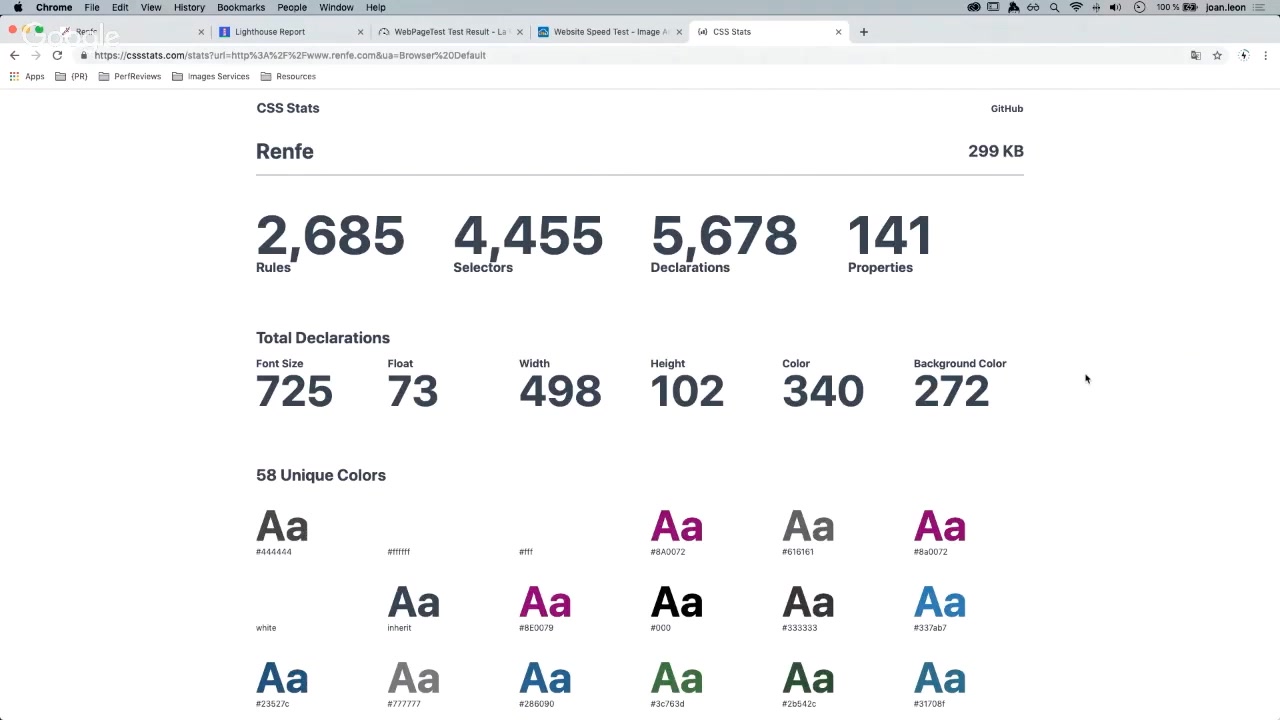Open the translate page icon in address bar
This screenshot has width=1280, height=720.
1195,55
